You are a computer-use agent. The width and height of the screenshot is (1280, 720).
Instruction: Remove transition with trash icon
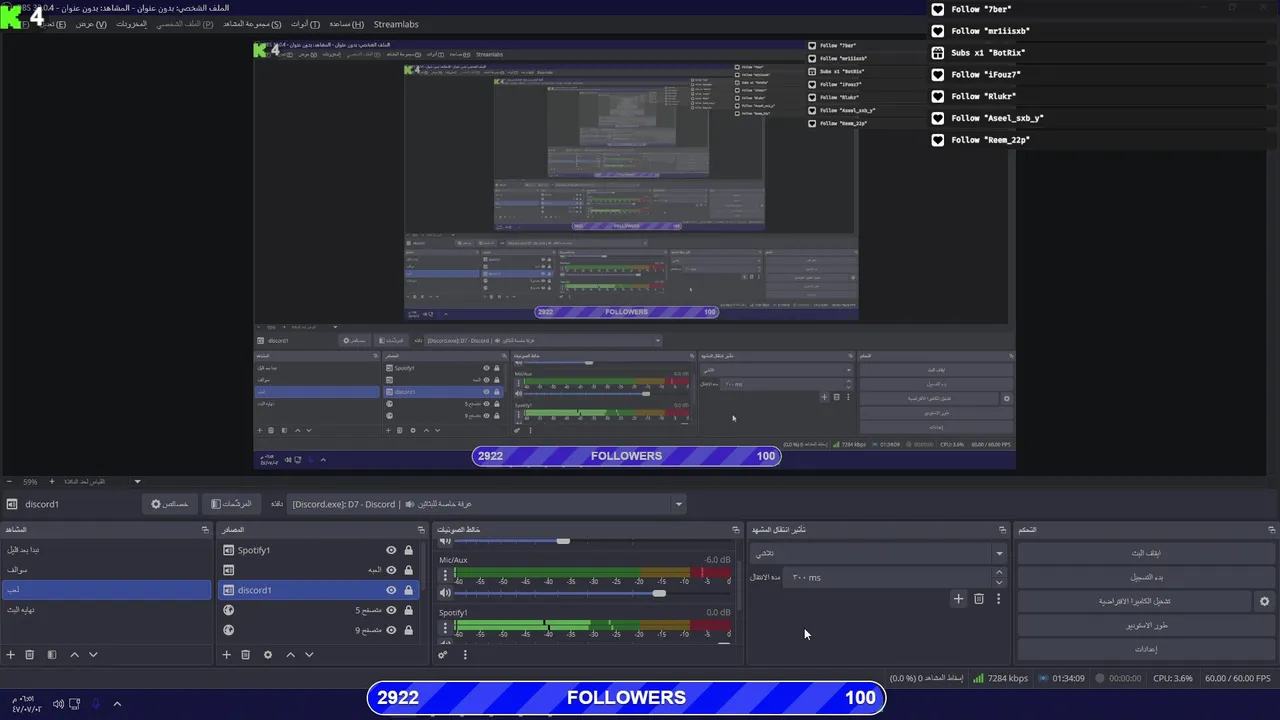click(979, 599)
